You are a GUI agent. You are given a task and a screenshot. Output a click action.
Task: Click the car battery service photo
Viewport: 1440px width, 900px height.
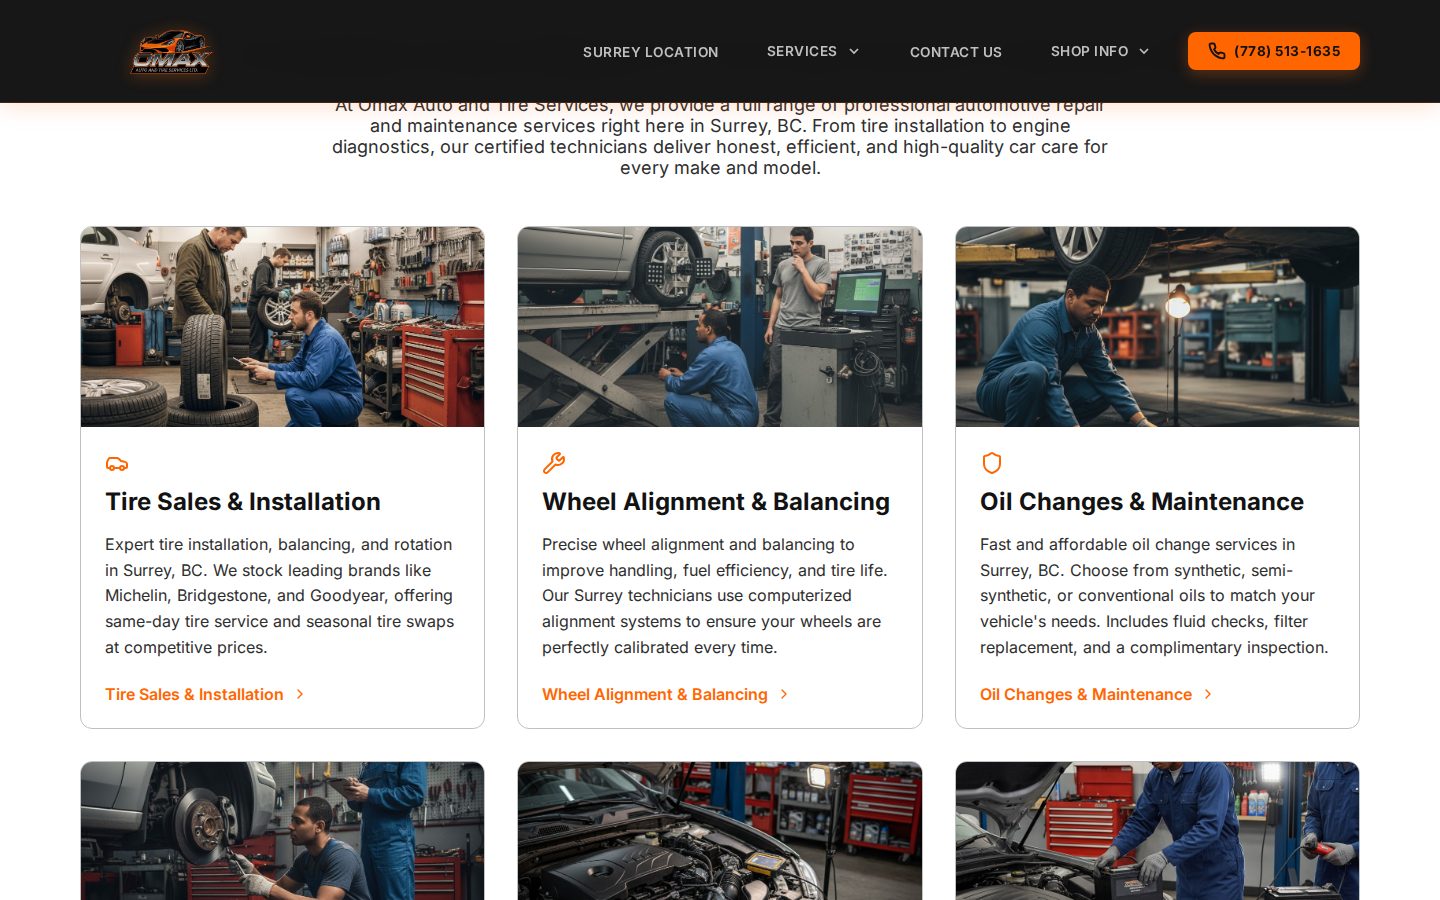point(1157,831)
